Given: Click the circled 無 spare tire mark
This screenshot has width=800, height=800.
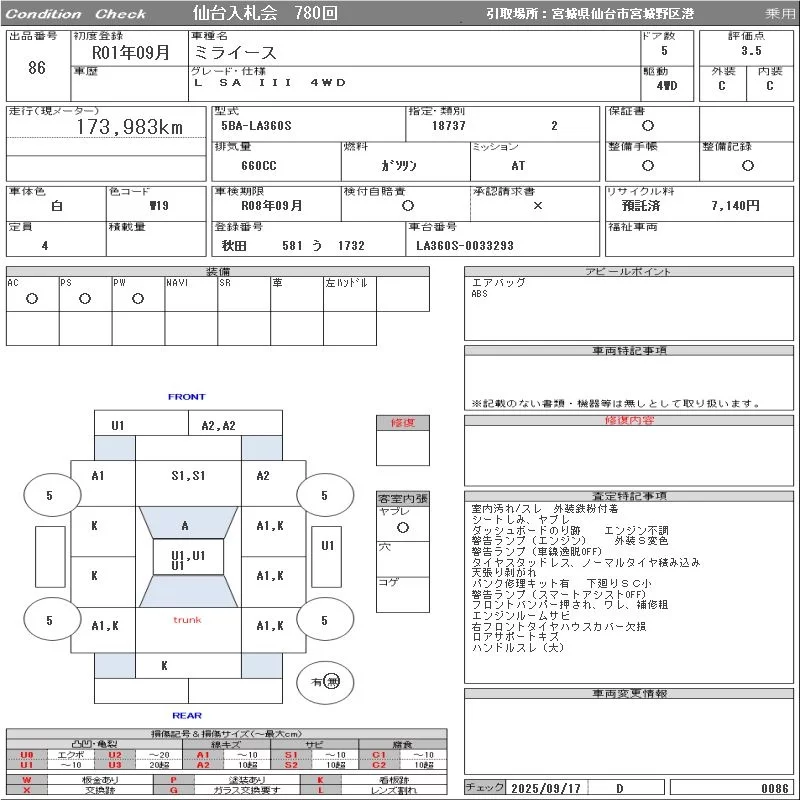Looking at the screenshot, I should [332, 681].
